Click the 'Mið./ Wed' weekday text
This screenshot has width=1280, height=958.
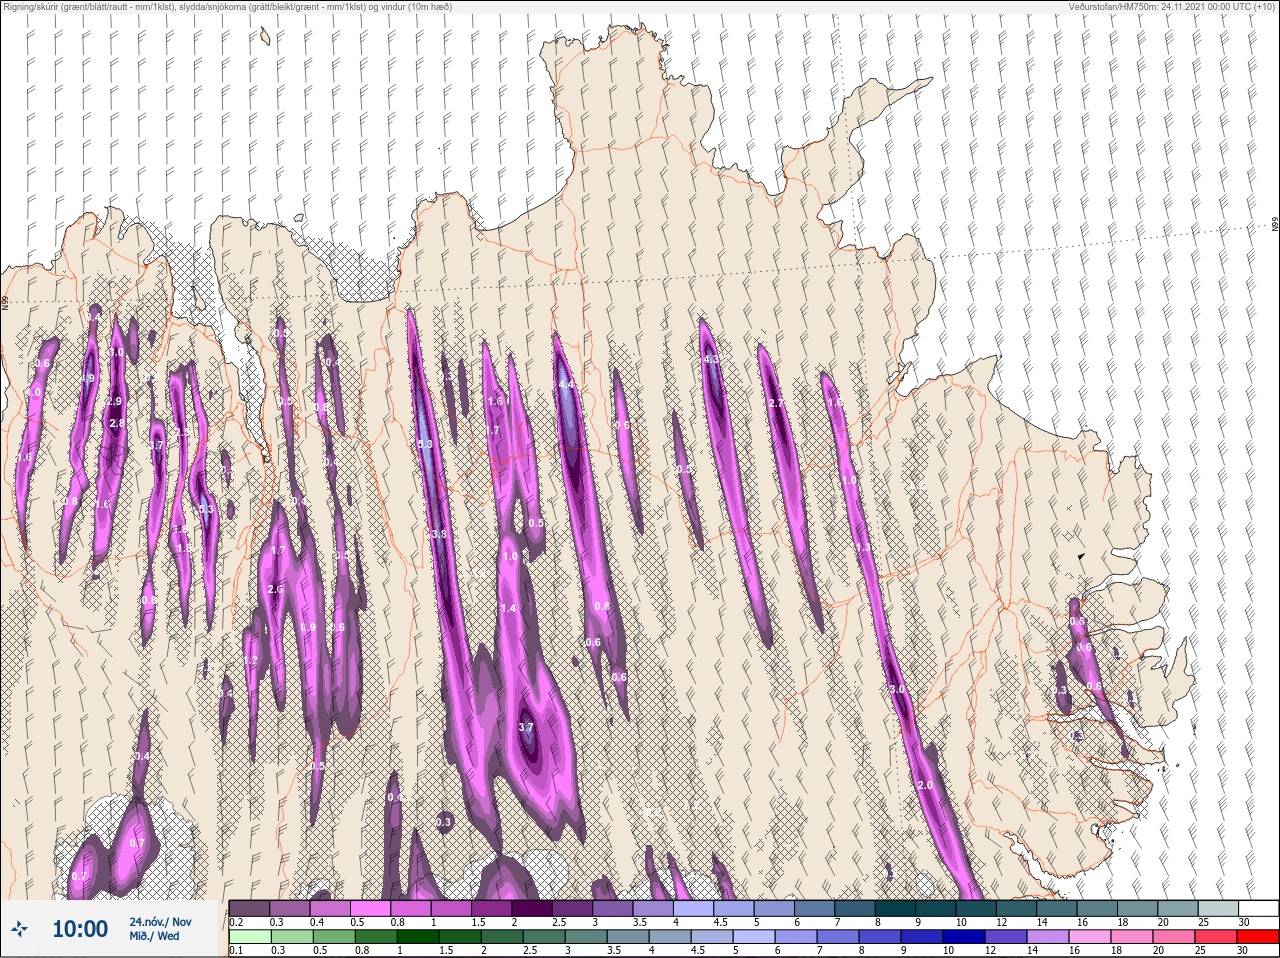click(x=154, y=937)
